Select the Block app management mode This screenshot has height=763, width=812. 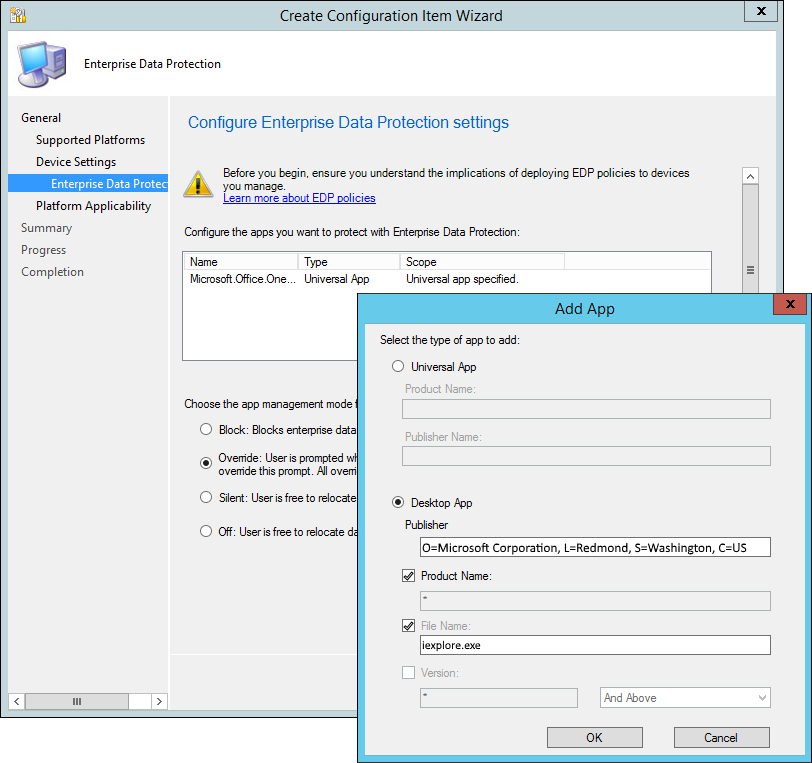(206, 430)
